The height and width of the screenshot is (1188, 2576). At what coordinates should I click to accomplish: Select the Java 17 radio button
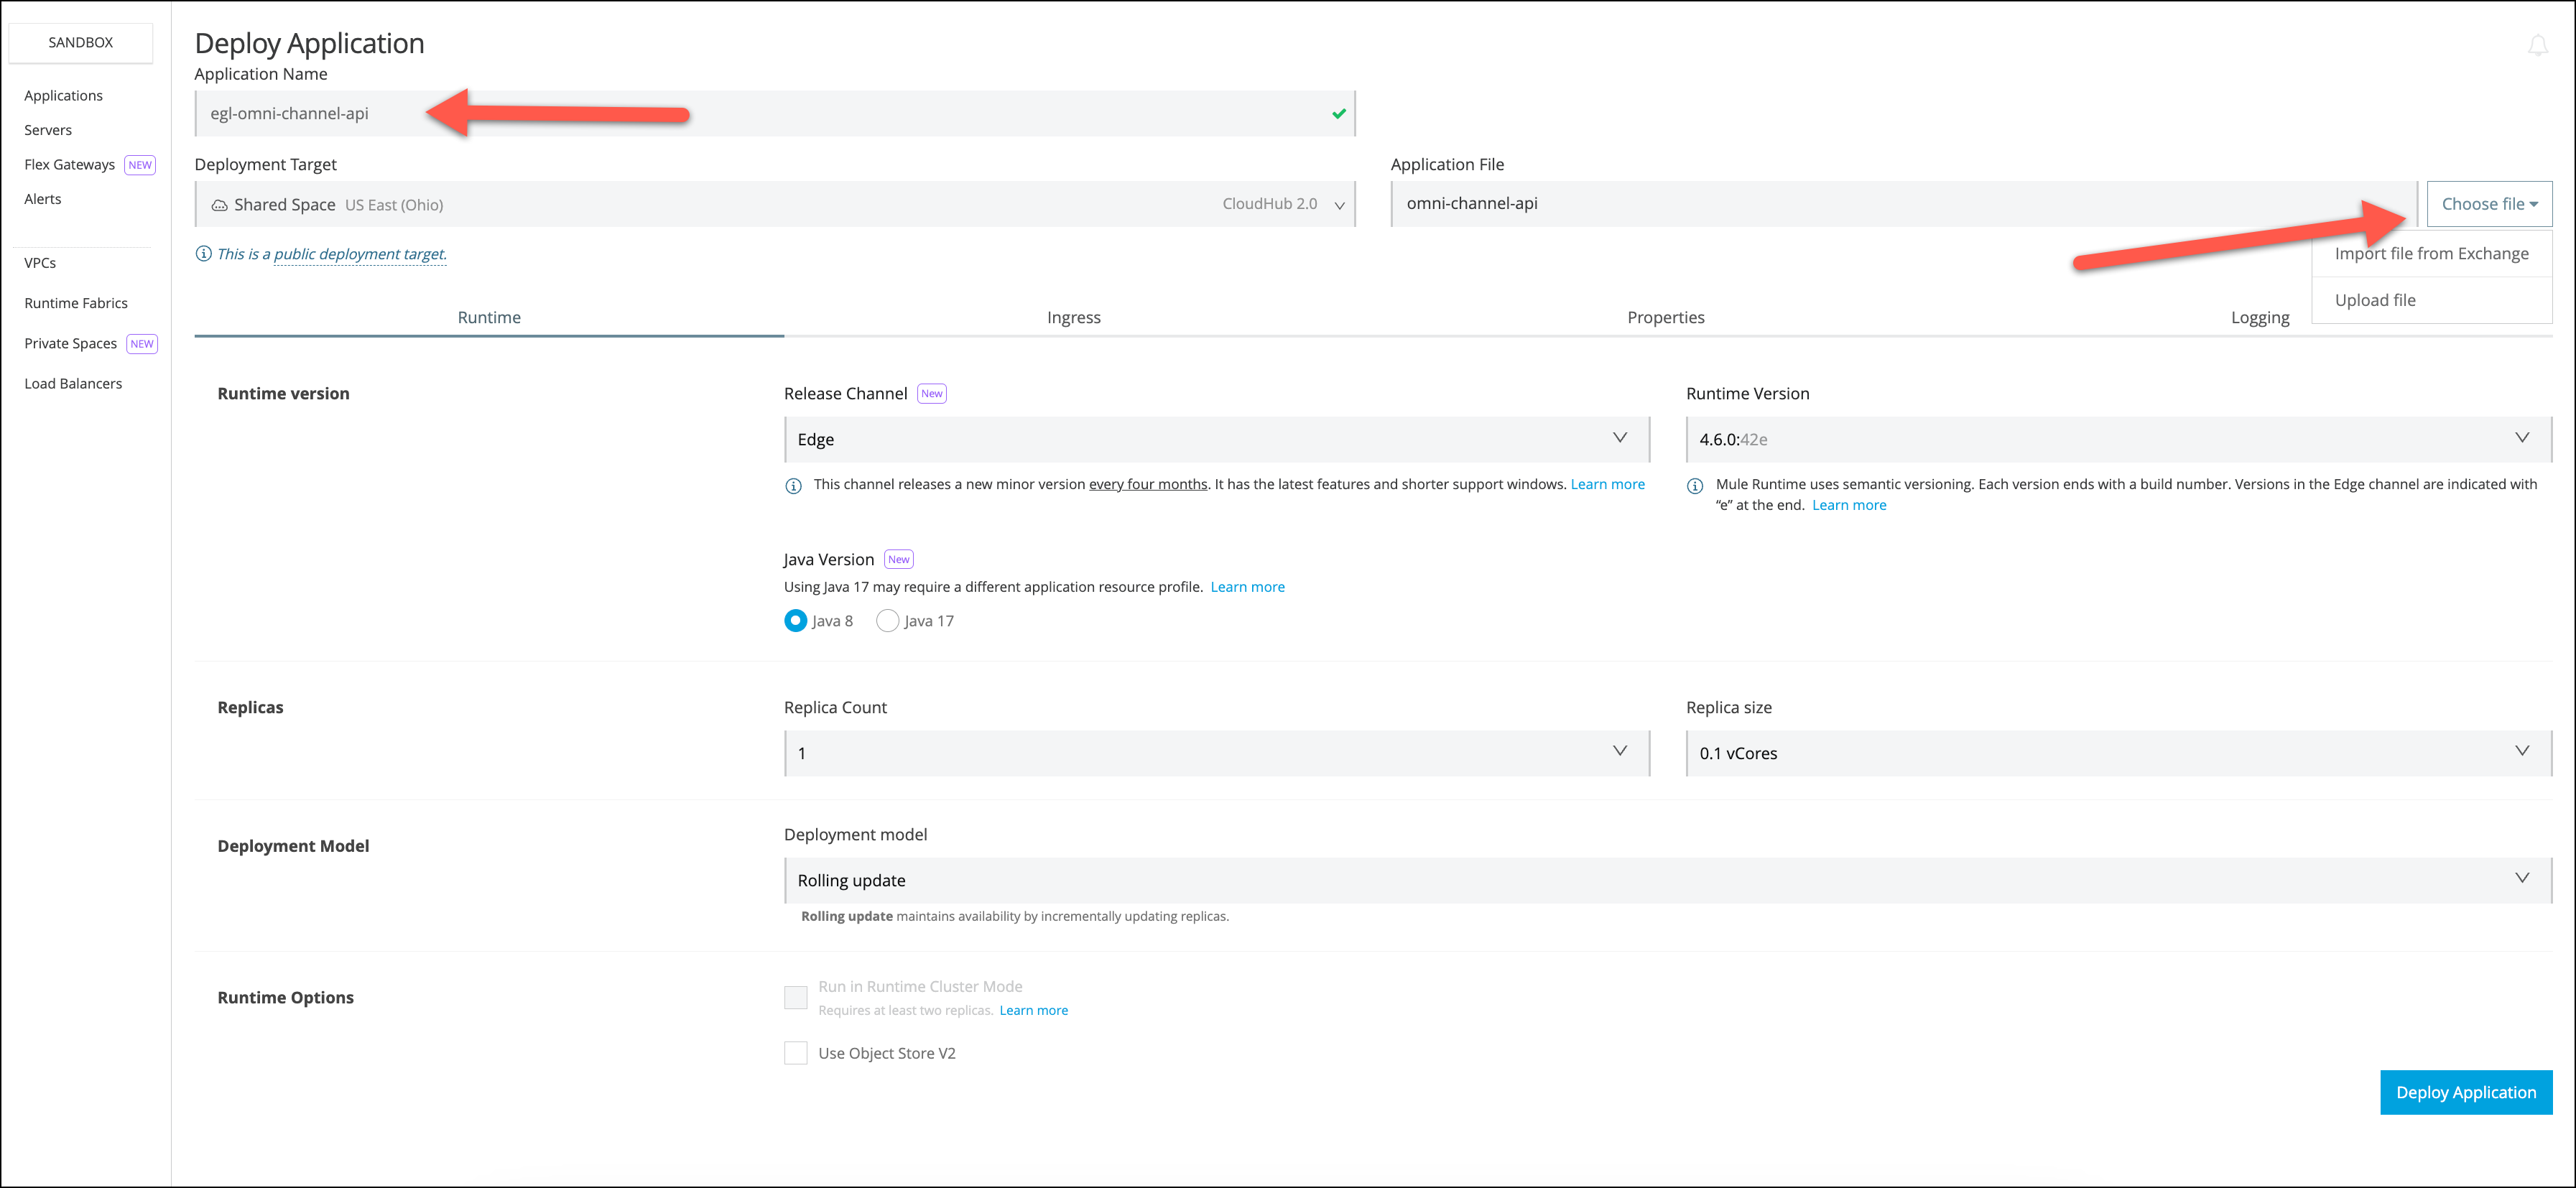(887, 621)
